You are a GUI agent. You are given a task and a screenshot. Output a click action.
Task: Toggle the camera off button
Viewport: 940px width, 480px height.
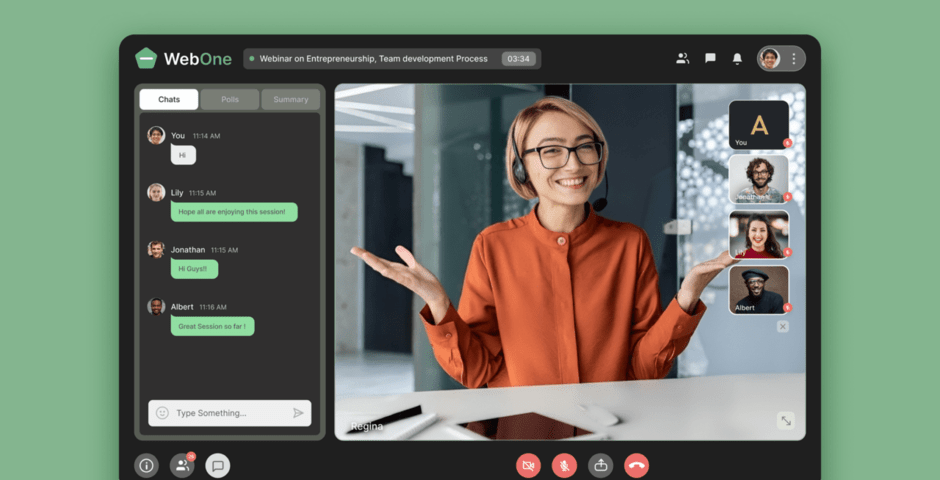click(528, 466)
